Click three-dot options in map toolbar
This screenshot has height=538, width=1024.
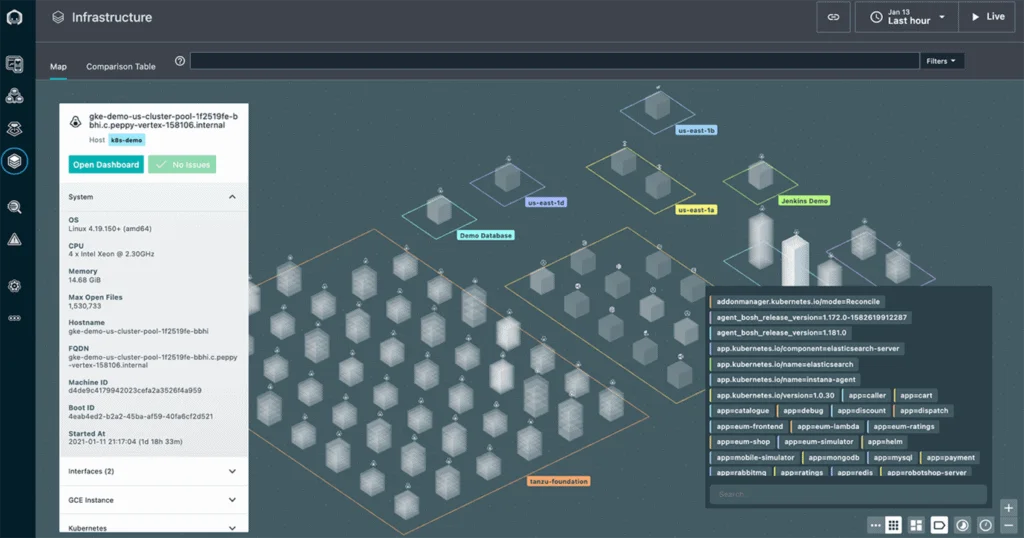pyautogui.click(x=876, y=525)
